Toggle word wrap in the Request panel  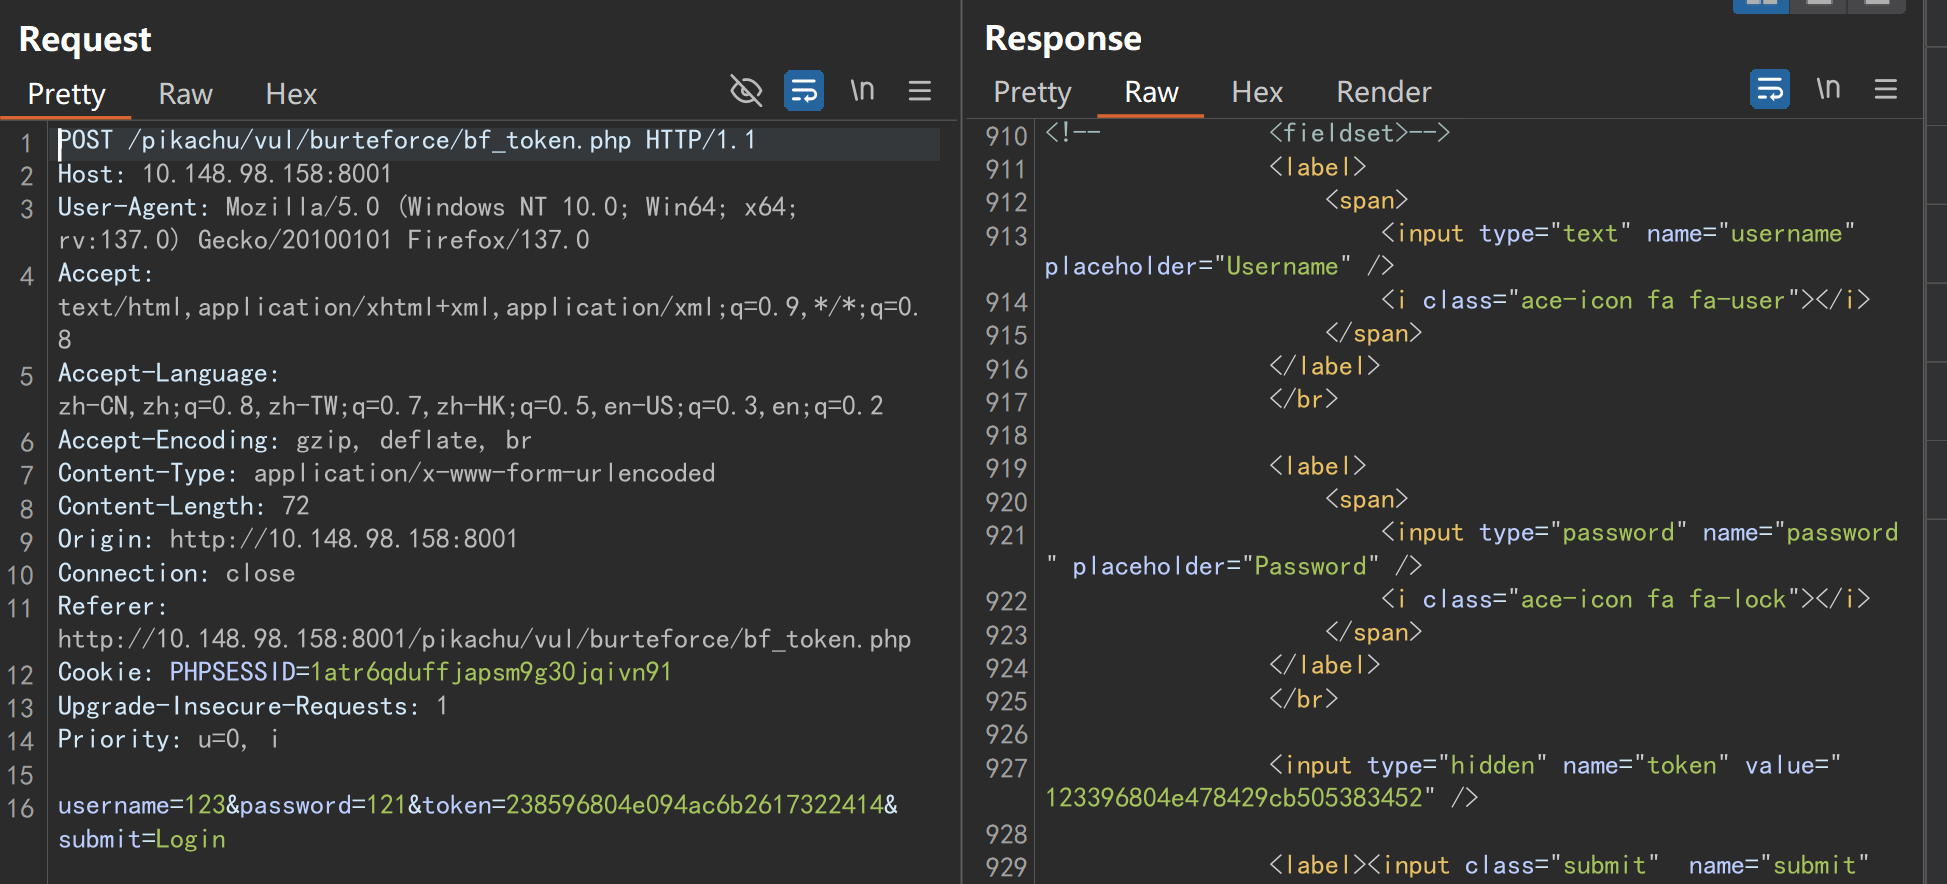click(804, 91)
